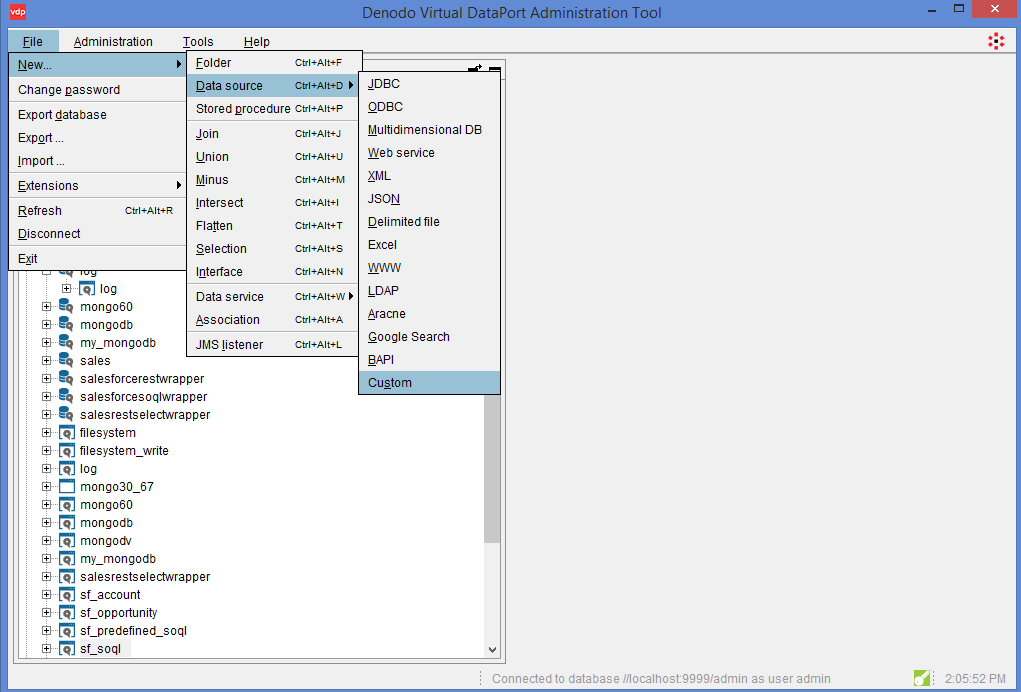This screenshot has width=1021, height=692.
Task: Click the nested log view icon
Action: pos(87,288)
